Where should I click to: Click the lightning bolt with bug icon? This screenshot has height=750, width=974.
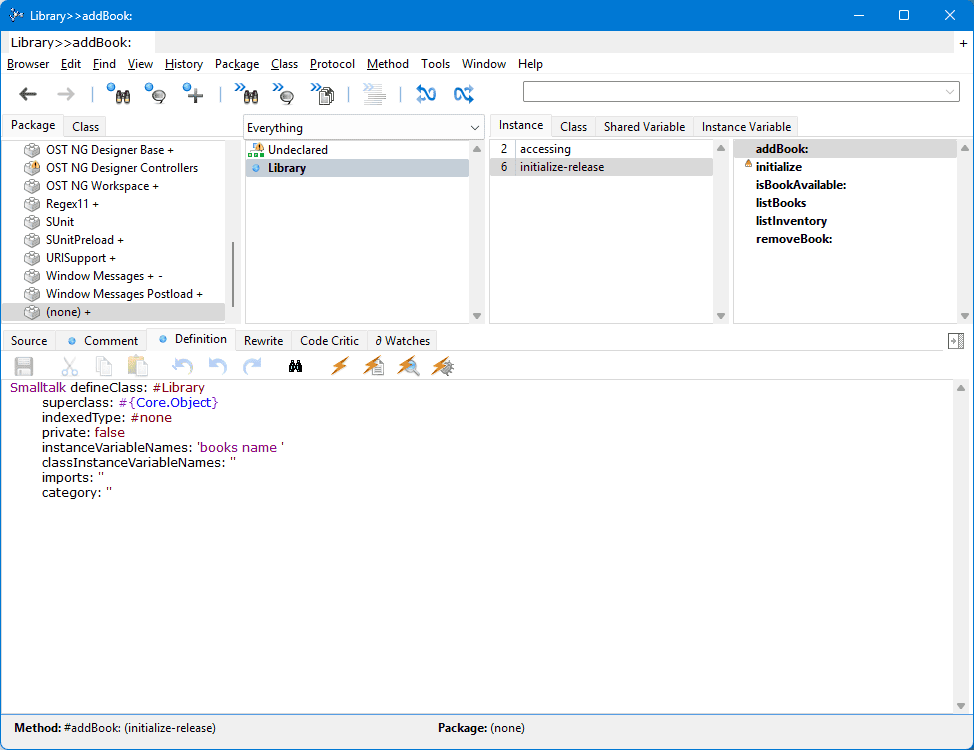click(442, 366)
